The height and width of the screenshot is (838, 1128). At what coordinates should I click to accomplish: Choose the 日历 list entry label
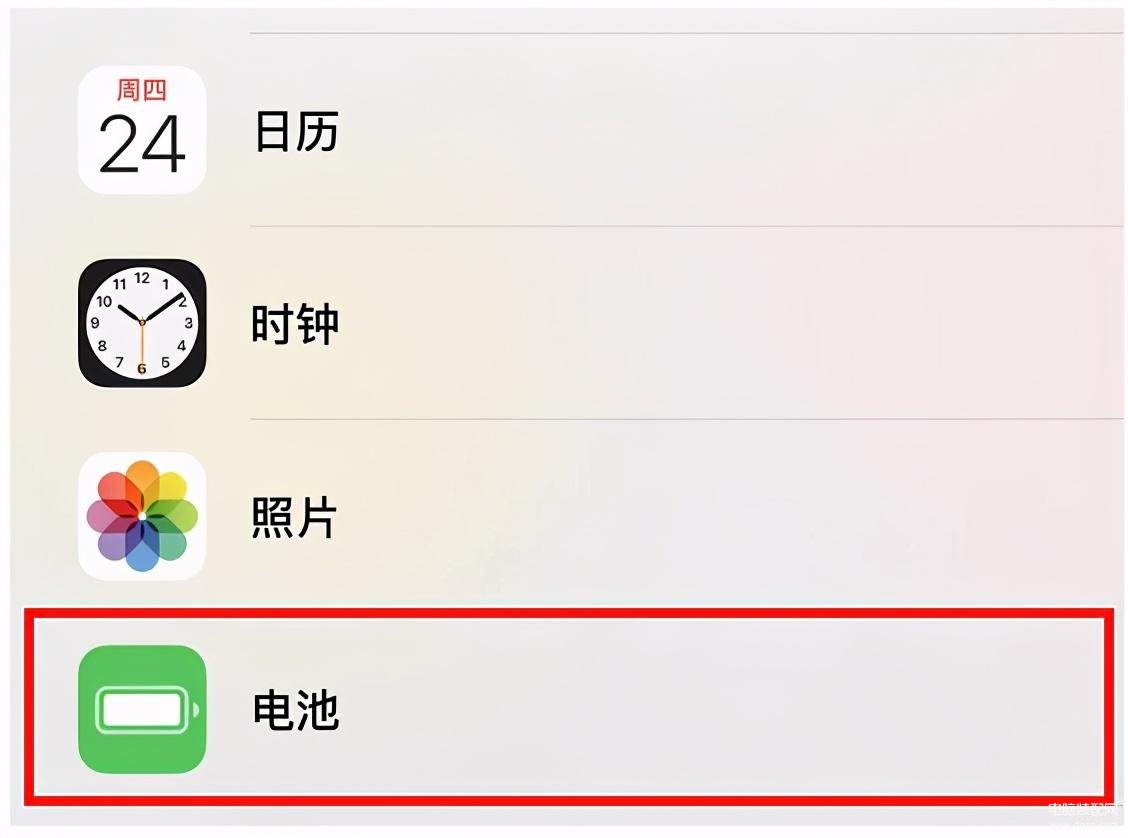(296, 131)
